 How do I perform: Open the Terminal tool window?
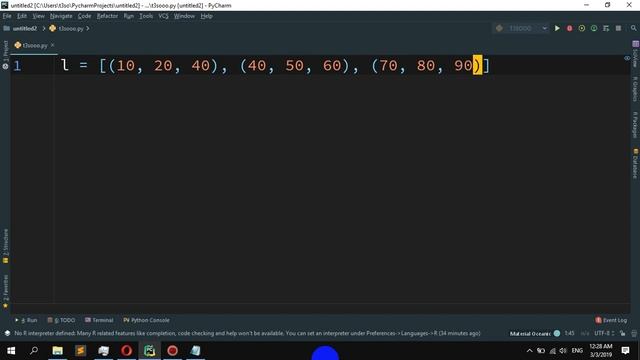pyautogui.click(x=99, y=320)
